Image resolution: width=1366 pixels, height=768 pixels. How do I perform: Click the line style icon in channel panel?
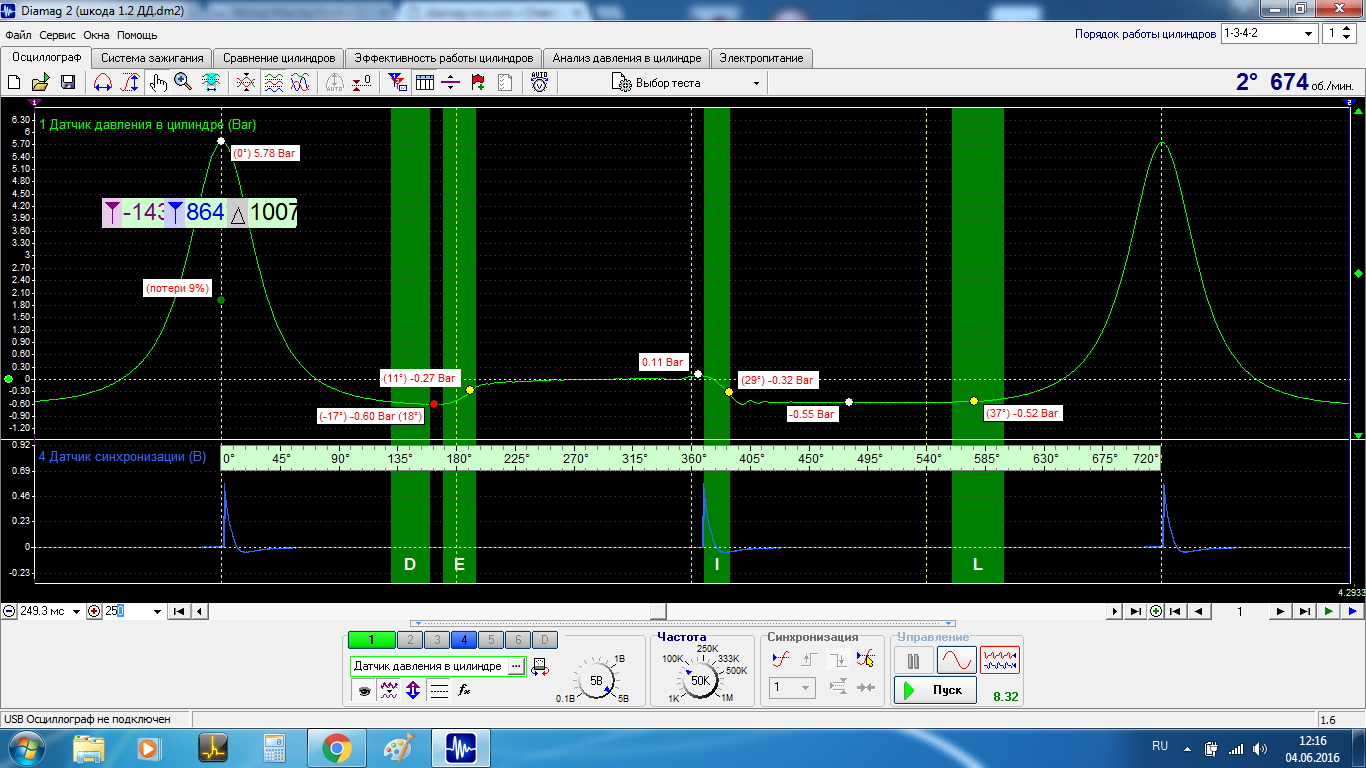point(439,690)
